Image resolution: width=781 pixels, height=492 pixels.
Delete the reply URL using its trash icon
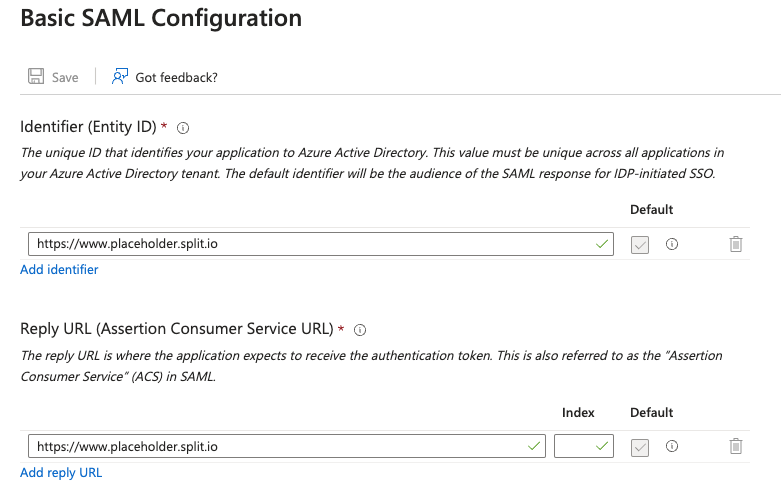(736, 446)
